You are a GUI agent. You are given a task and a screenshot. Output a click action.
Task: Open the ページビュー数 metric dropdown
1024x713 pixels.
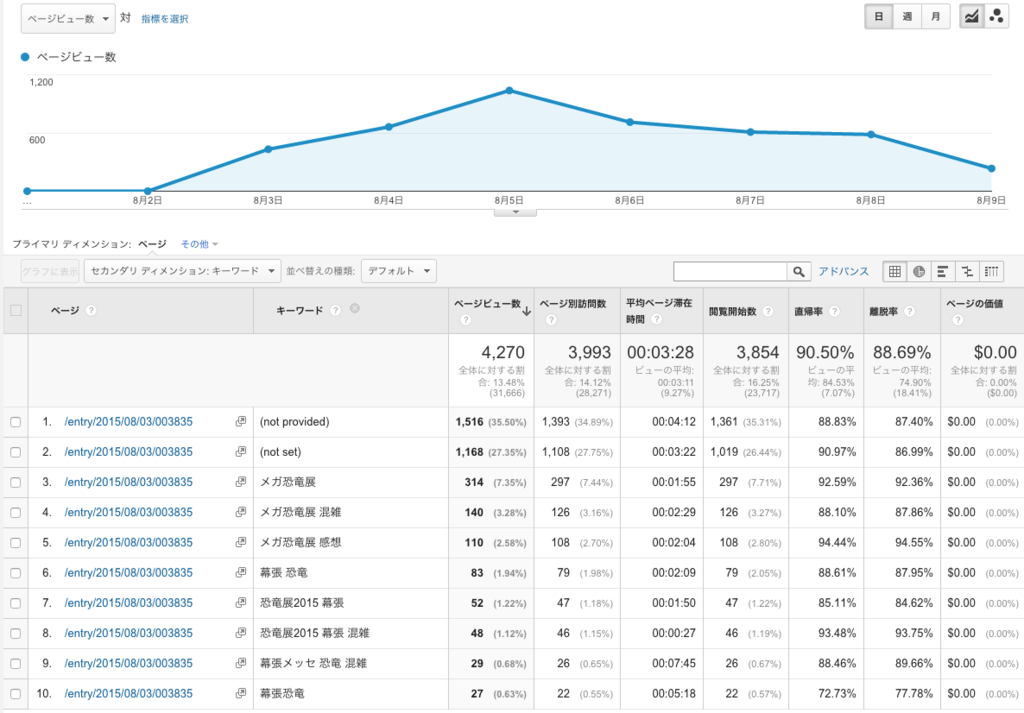point(68,18)
